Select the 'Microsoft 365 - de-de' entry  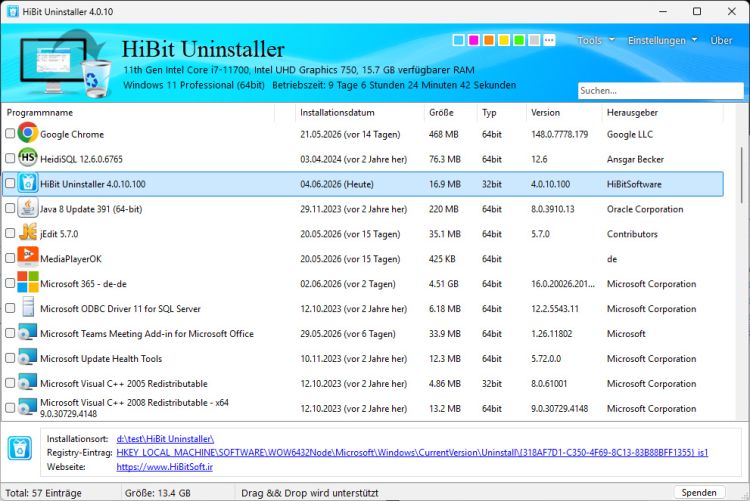(x=83, y=284)
